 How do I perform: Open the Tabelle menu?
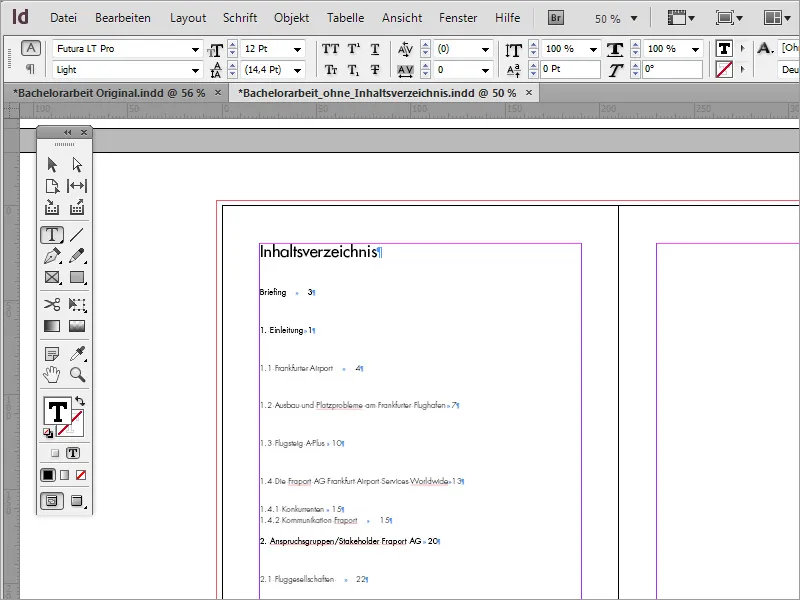[345, 18]
